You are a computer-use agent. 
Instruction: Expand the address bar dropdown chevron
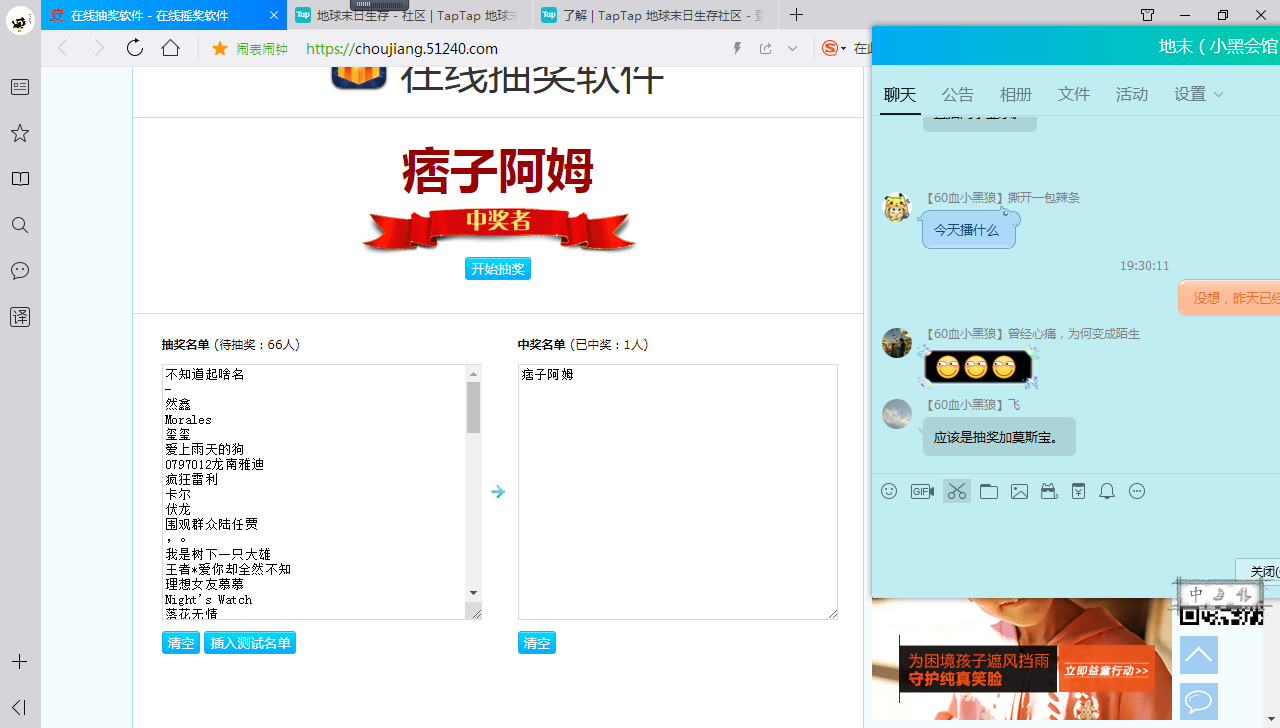pos(792,48)
